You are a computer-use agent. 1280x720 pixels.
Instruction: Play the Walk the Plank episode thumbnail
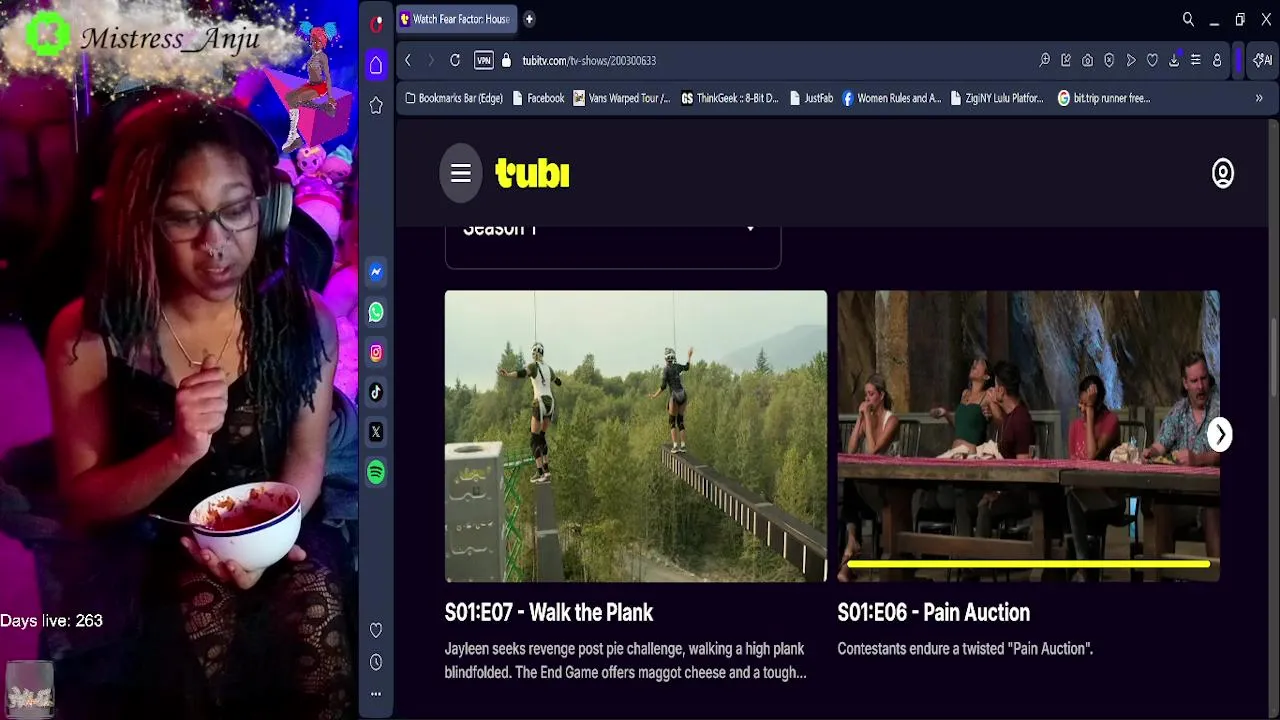636,436
